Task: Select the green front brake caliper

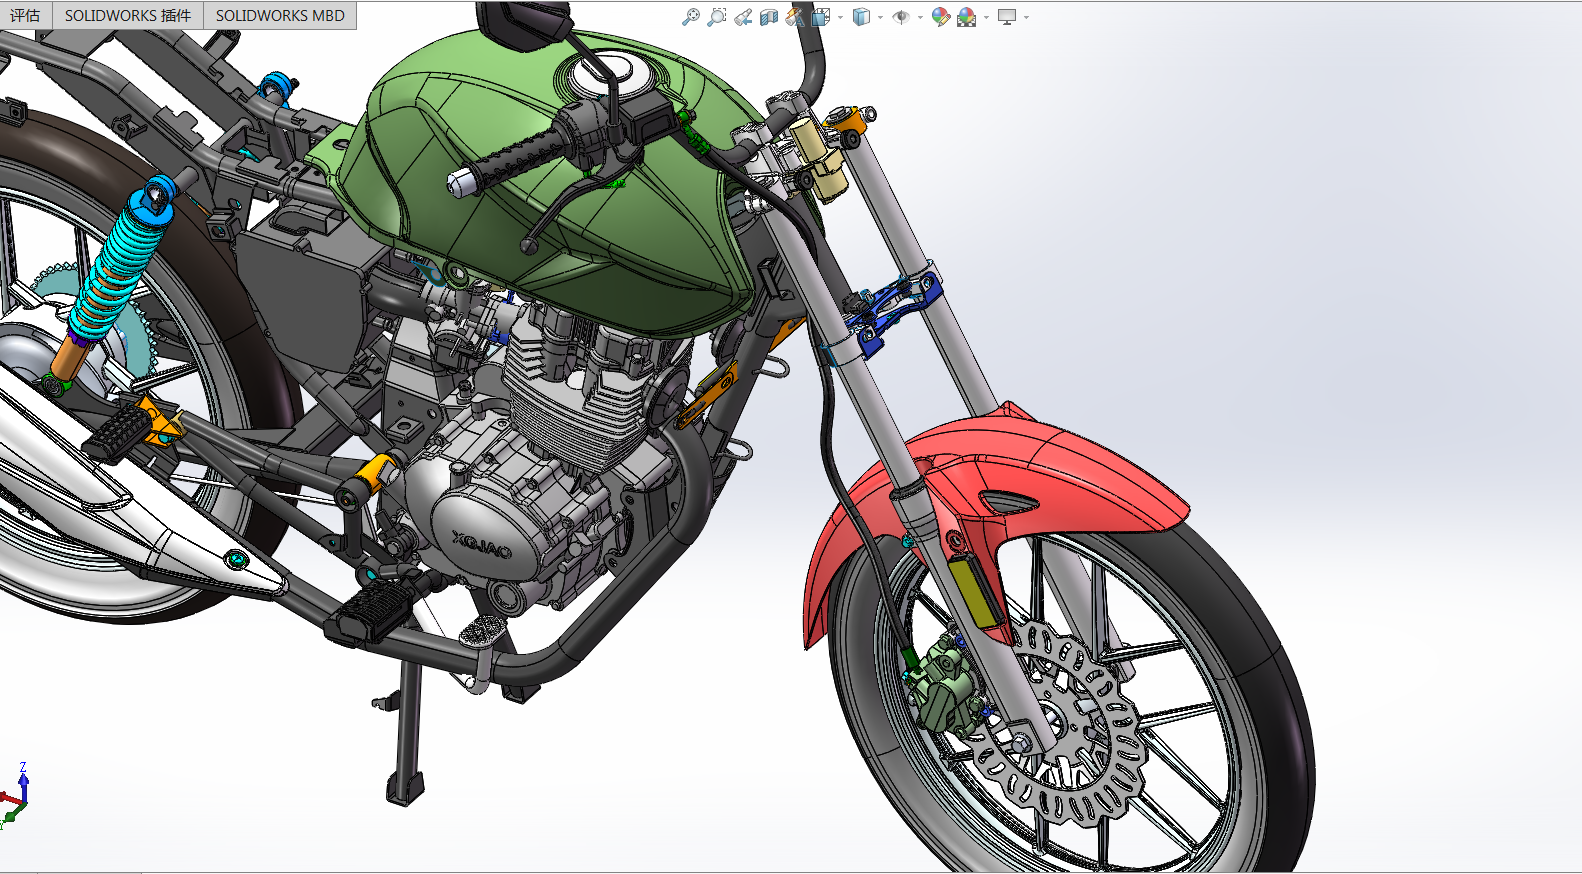Action: 943,688
